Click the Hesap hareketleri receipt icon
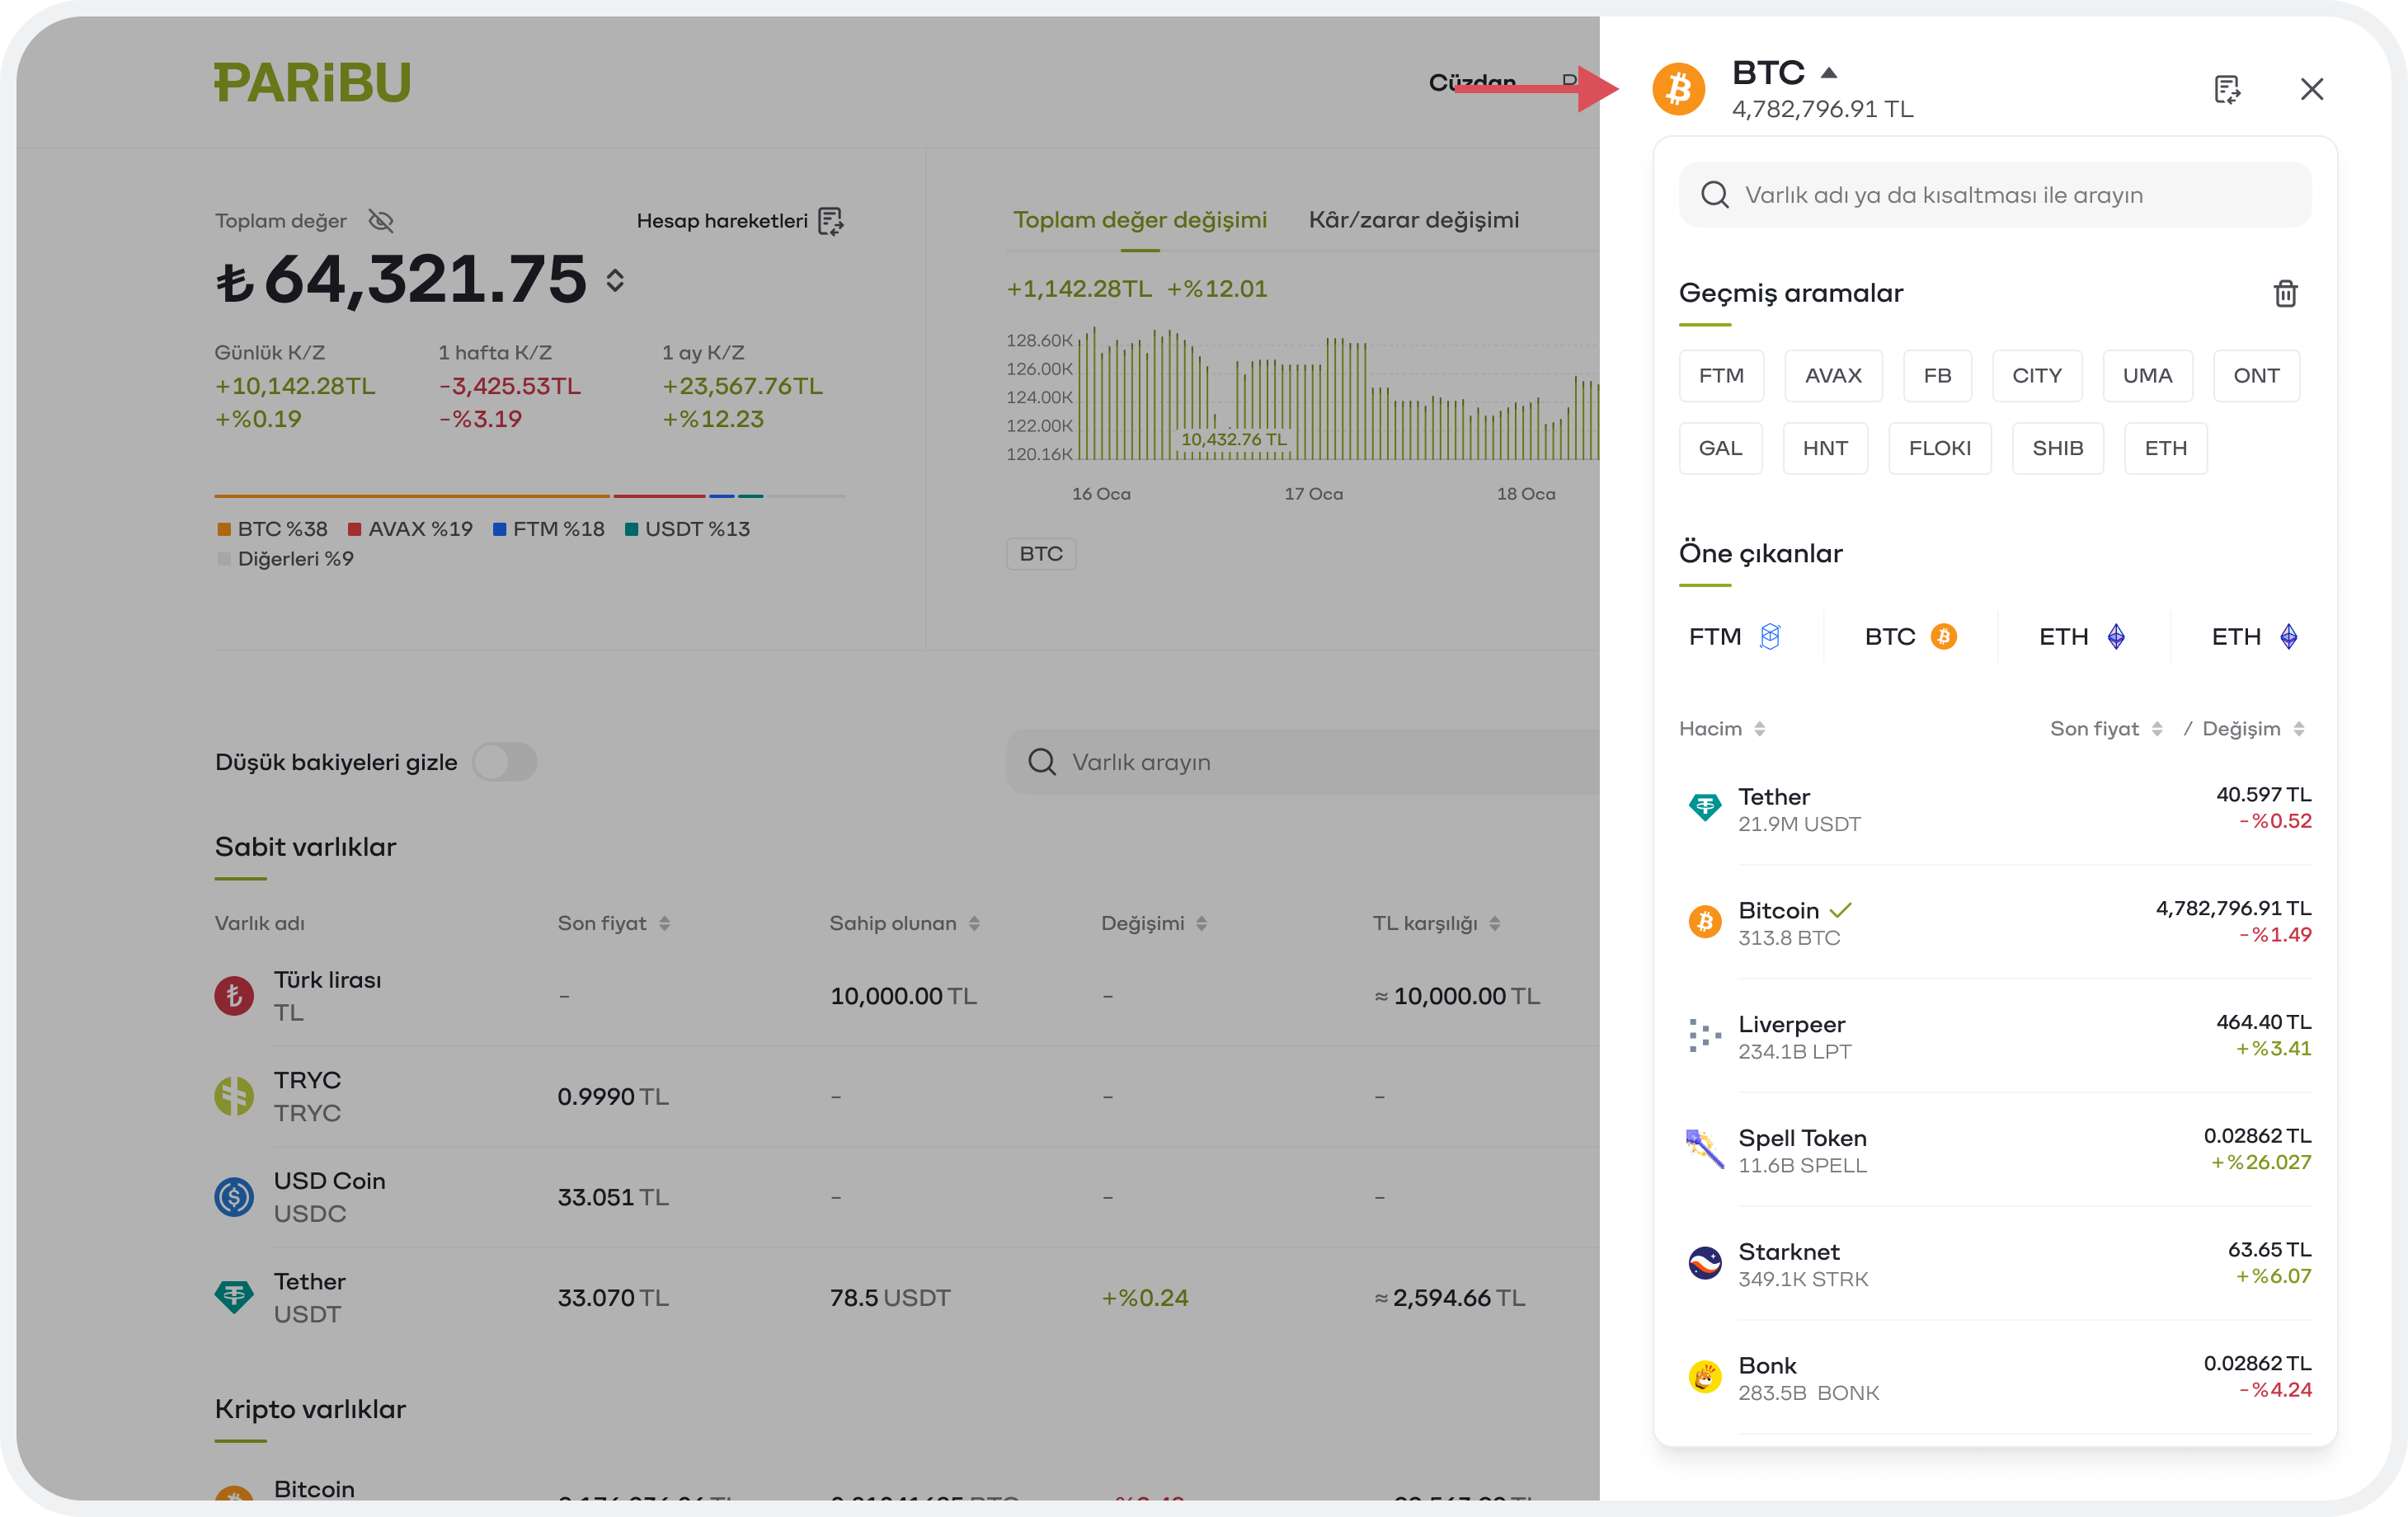This screenshot has height=1517, width=2408. click(x=831, y=221)
